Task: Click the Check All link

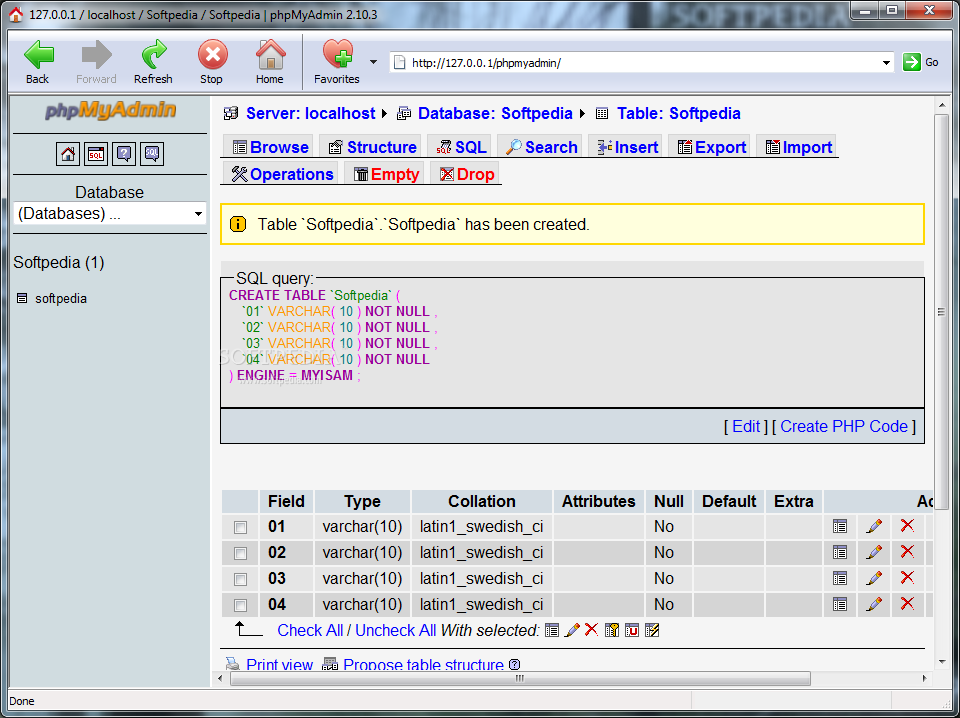Action: tap(310, 630)
